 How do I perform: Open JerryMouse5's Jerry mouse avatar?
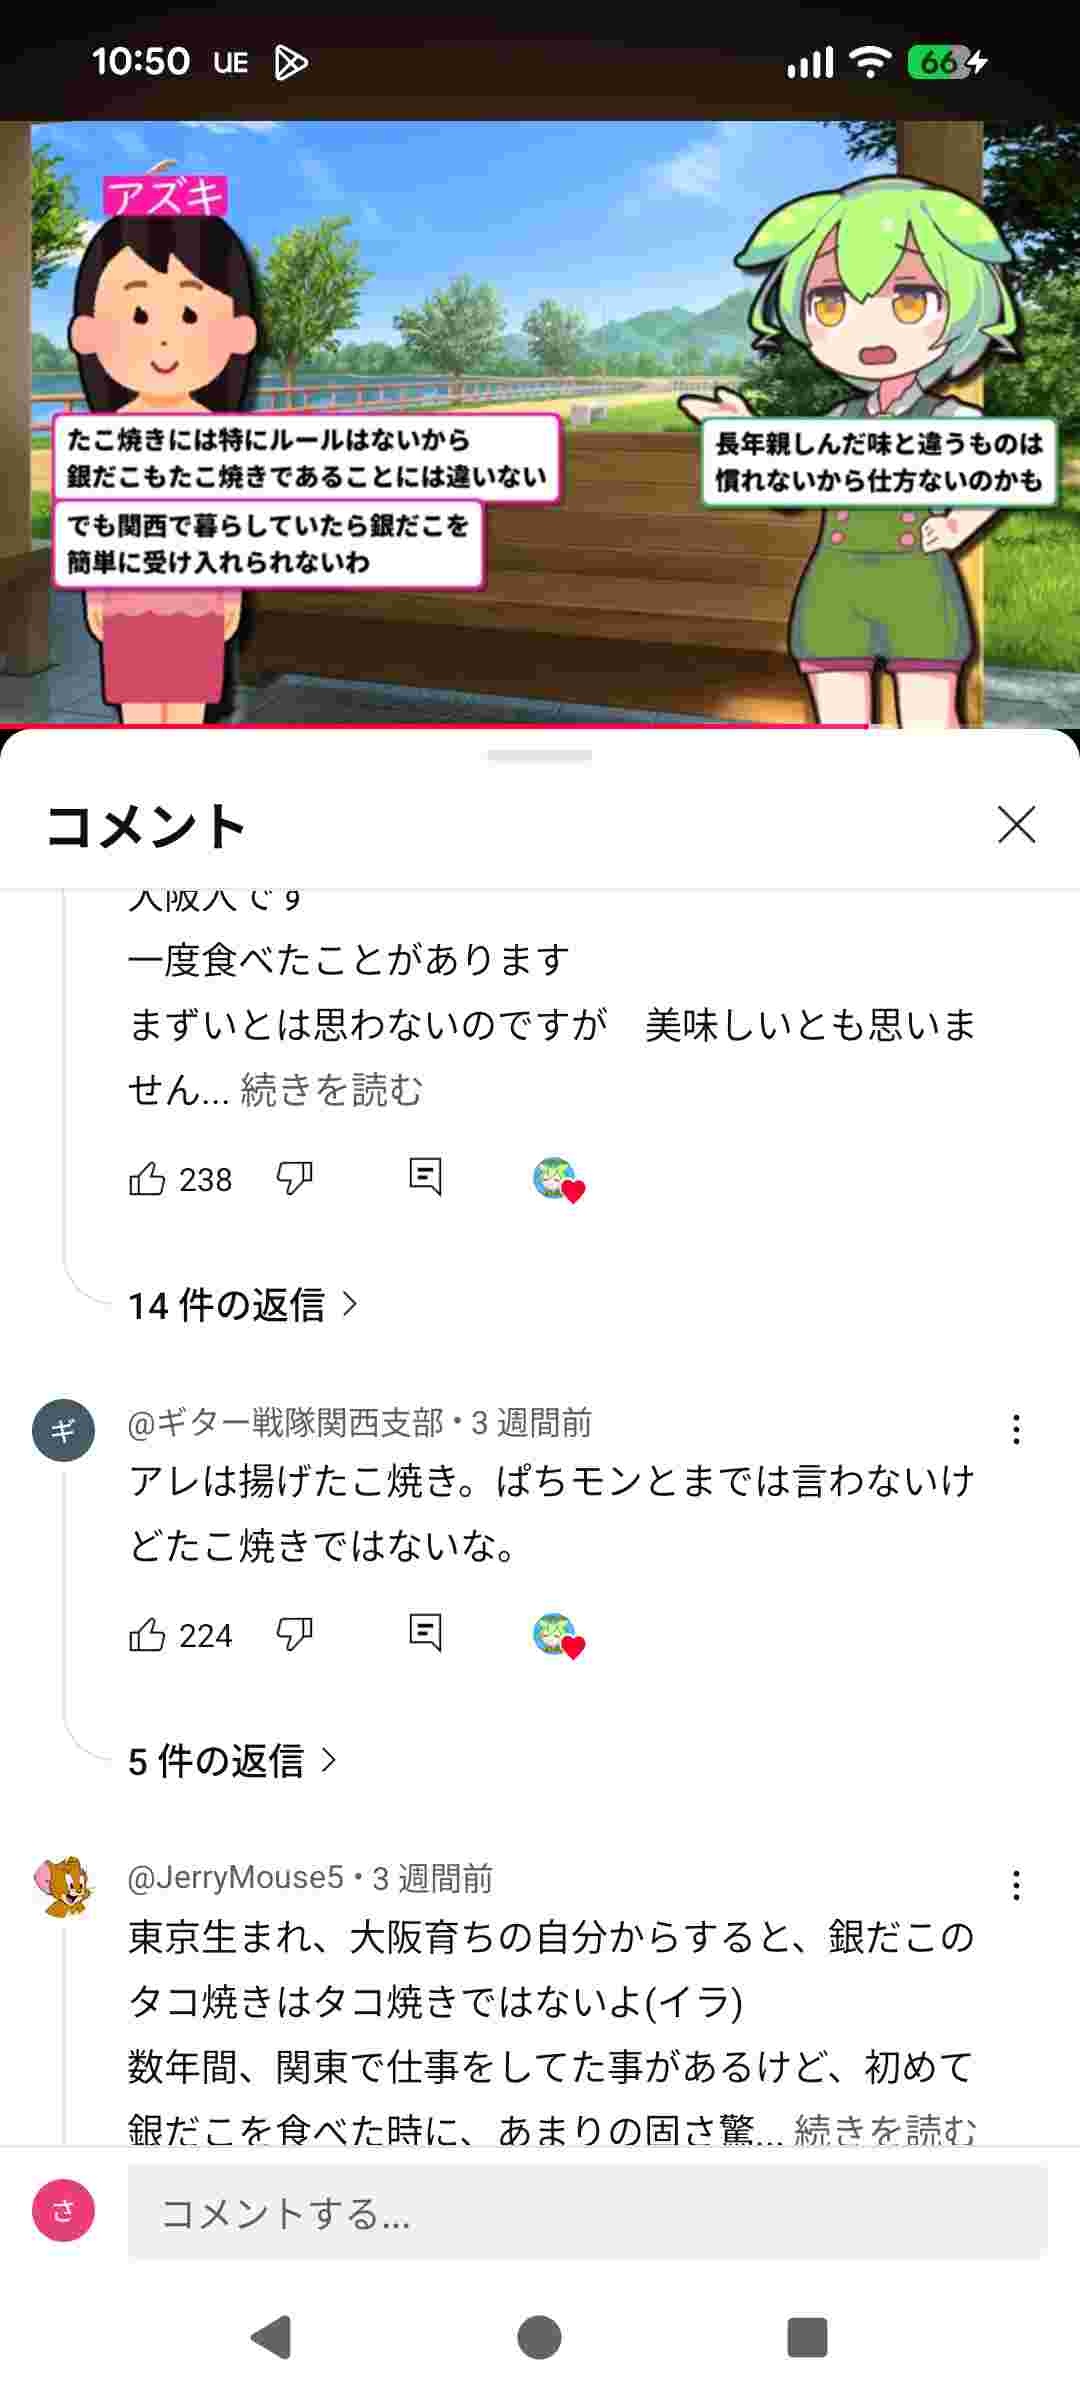pyautogui.click(x=63, y=1886)
